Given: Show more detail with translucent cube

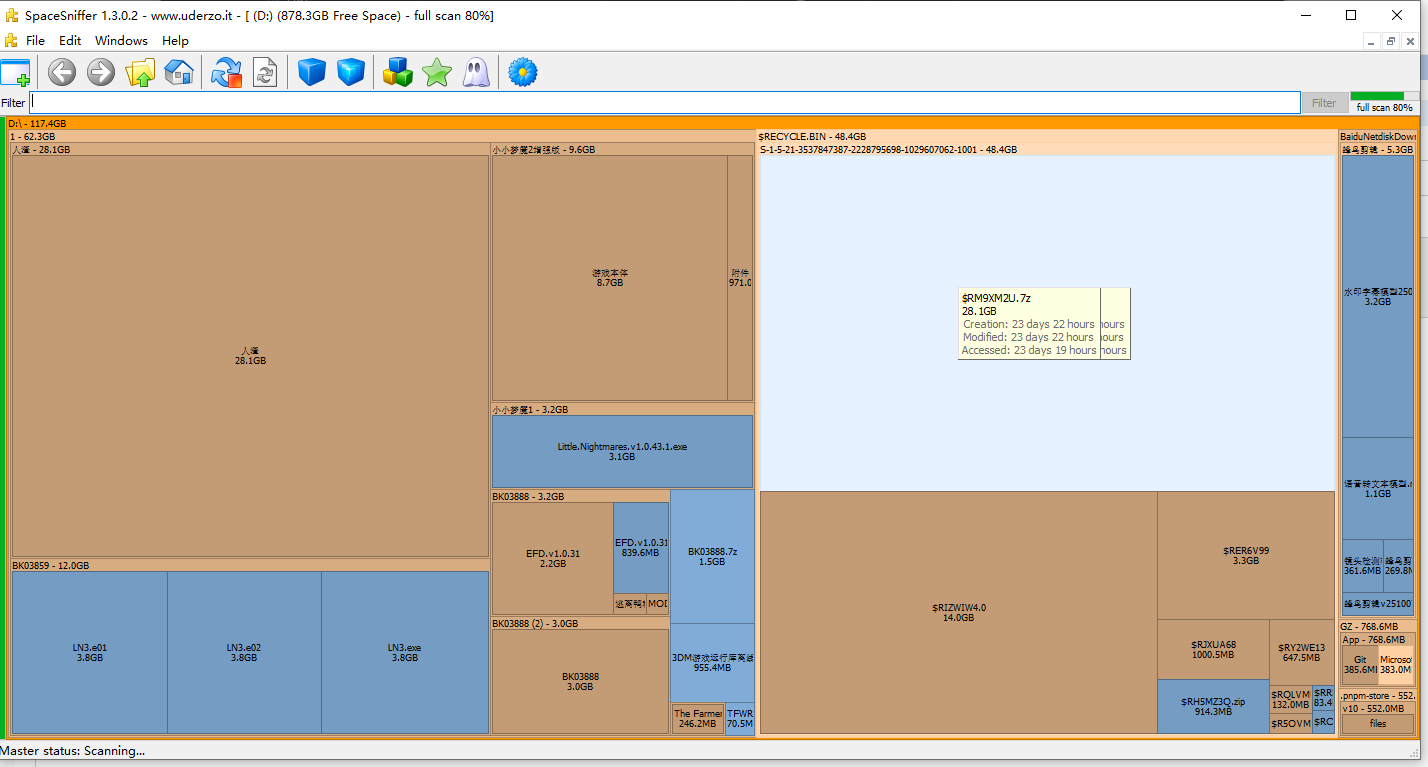Looking at the screenshot, I should [x=351, y=72].
